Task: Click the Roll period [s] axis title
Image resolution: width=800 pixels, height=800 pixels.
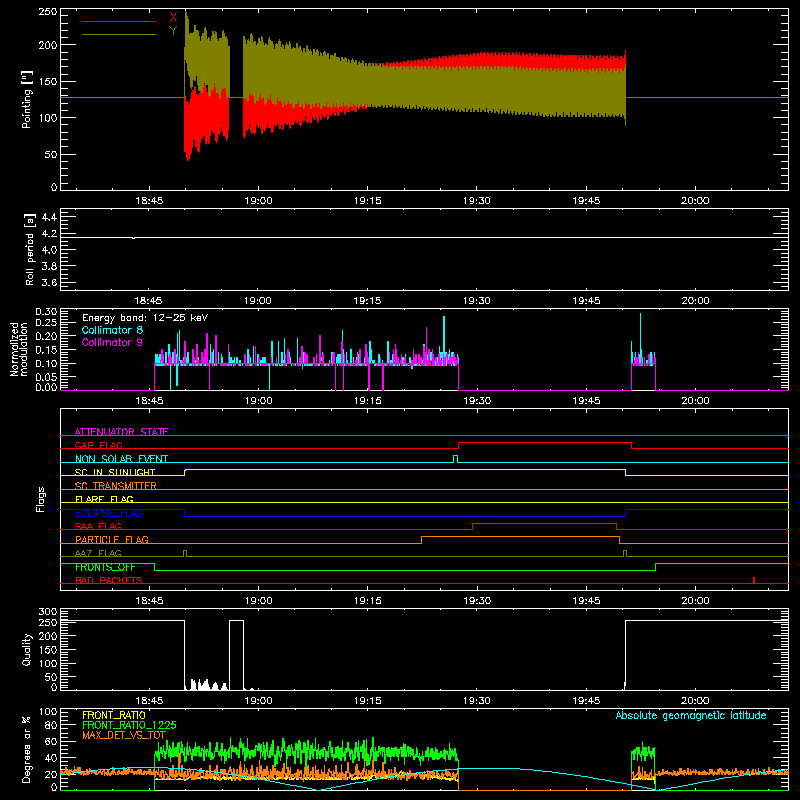Action: click(30, 249)
